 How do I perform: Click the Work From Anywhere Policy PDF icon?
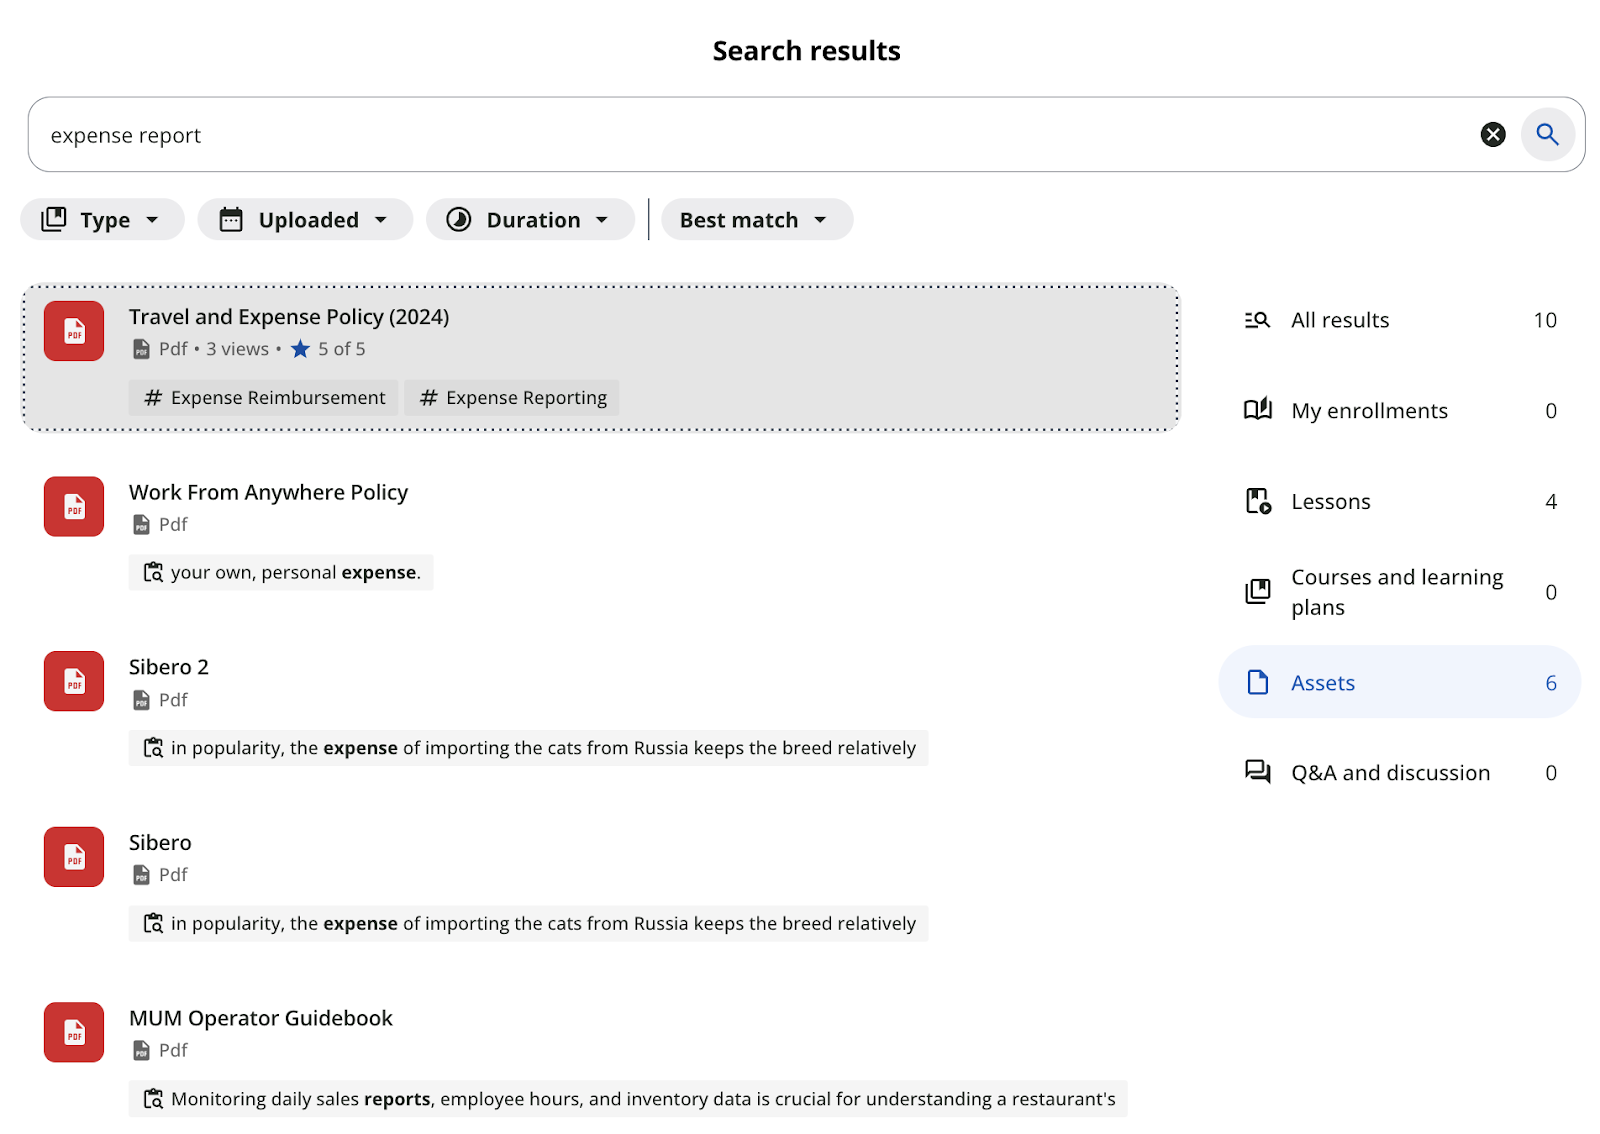[74, 507]
